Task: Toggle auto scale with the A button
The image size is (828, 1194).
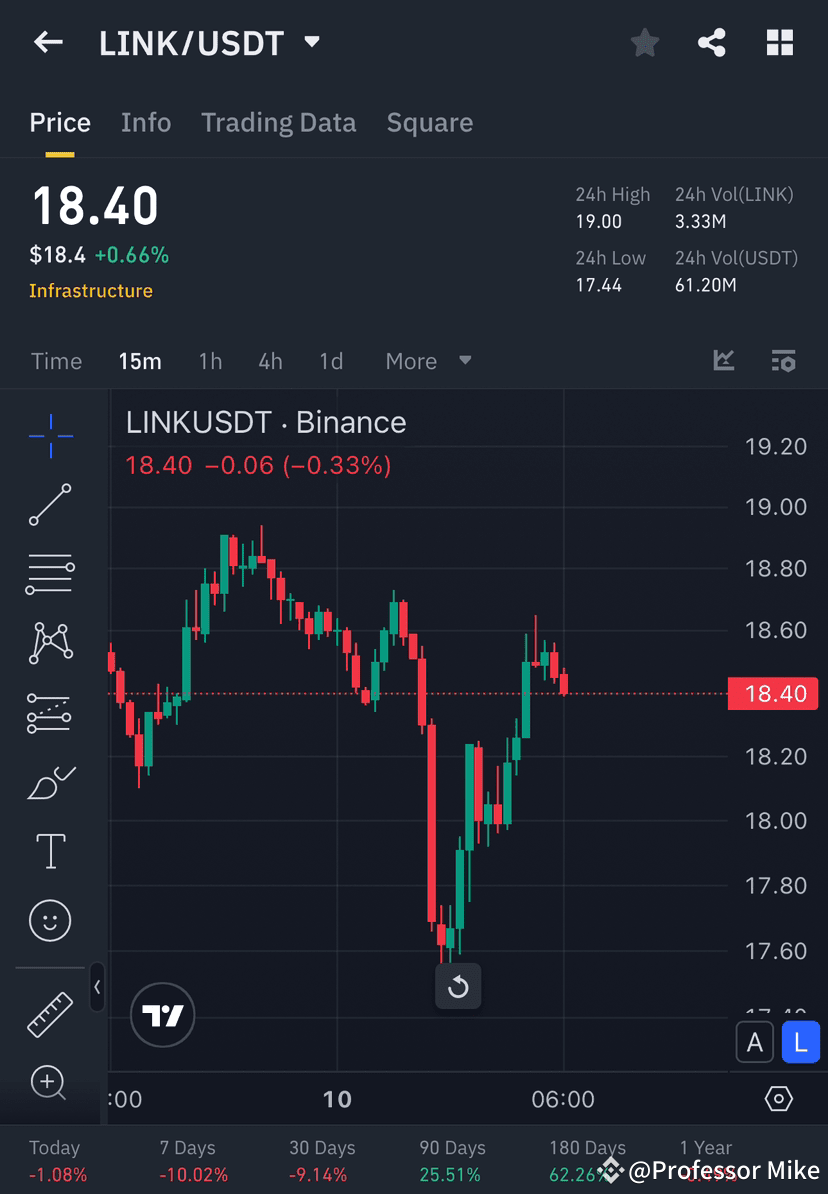Action: coord(755,1042)
